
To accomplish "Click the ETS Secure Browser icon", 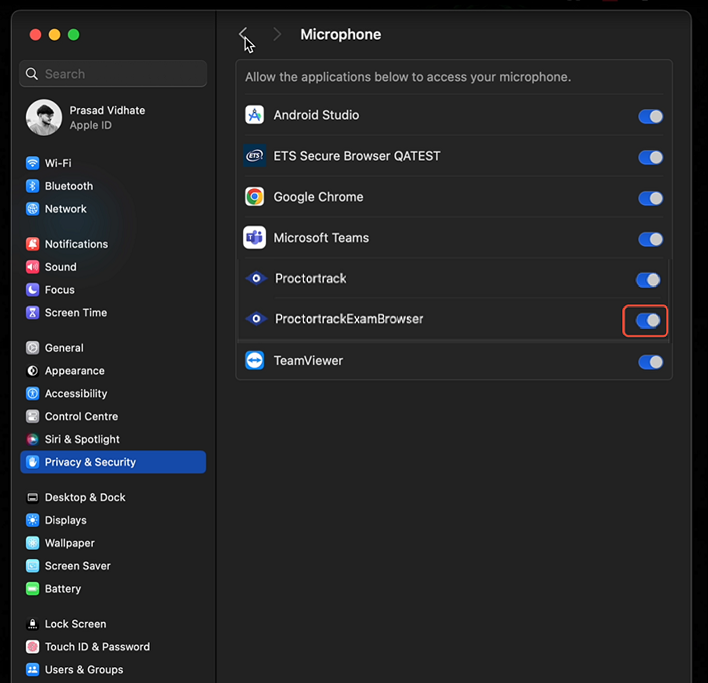I will (255, 156).
